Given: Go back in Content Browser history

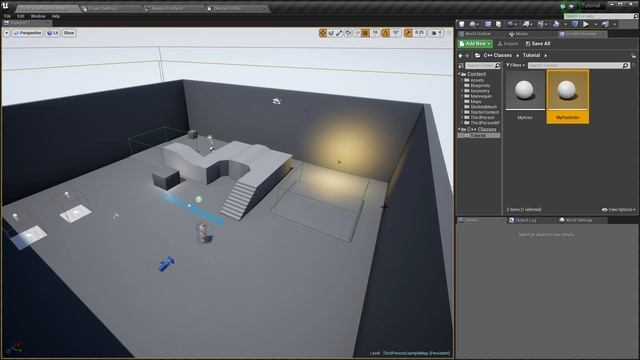Looking at the screenshot, I should click(x=461, y=56).
